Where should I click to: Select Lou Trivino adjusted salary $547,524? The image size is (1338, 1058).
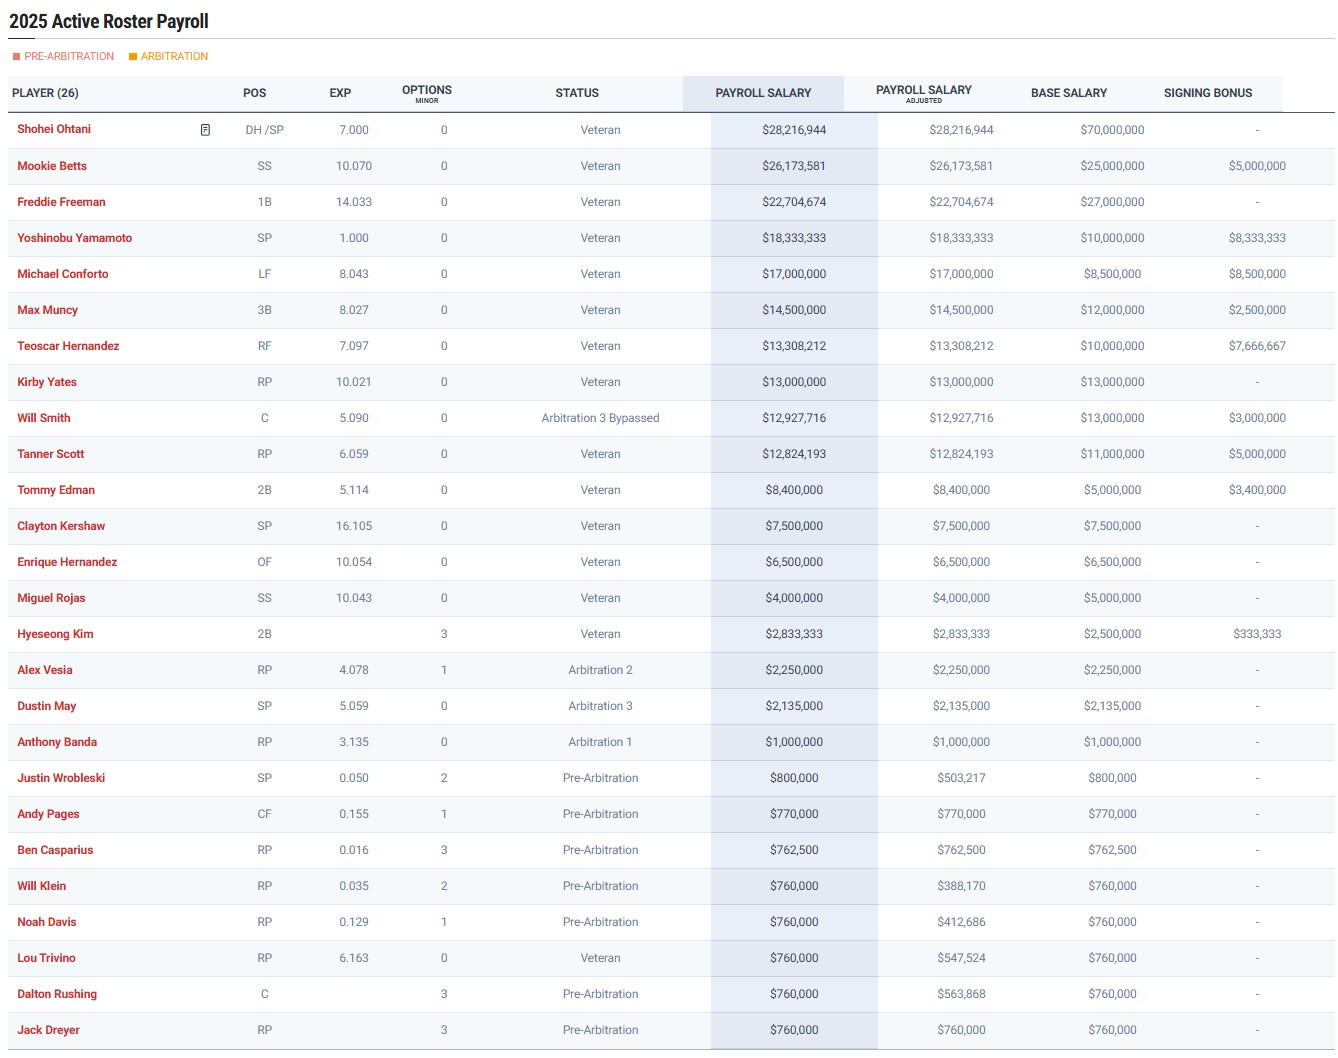coord(961,958)
